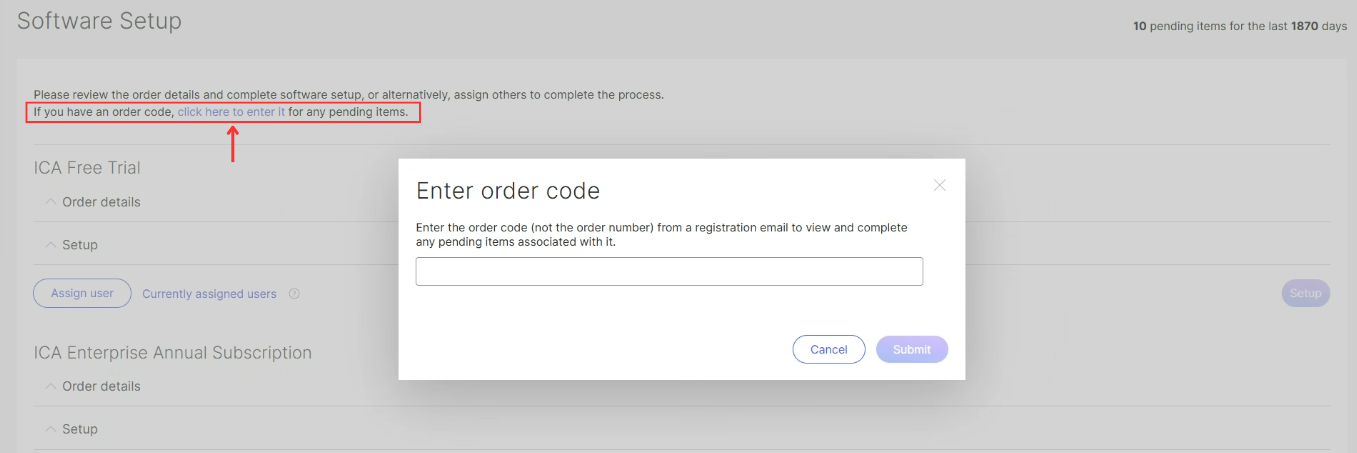Viewport: 1357px width, 453px height.
Task: Expand Order details under ICA Enterprise Annual Subscription
Action: (x=93, y=386)
